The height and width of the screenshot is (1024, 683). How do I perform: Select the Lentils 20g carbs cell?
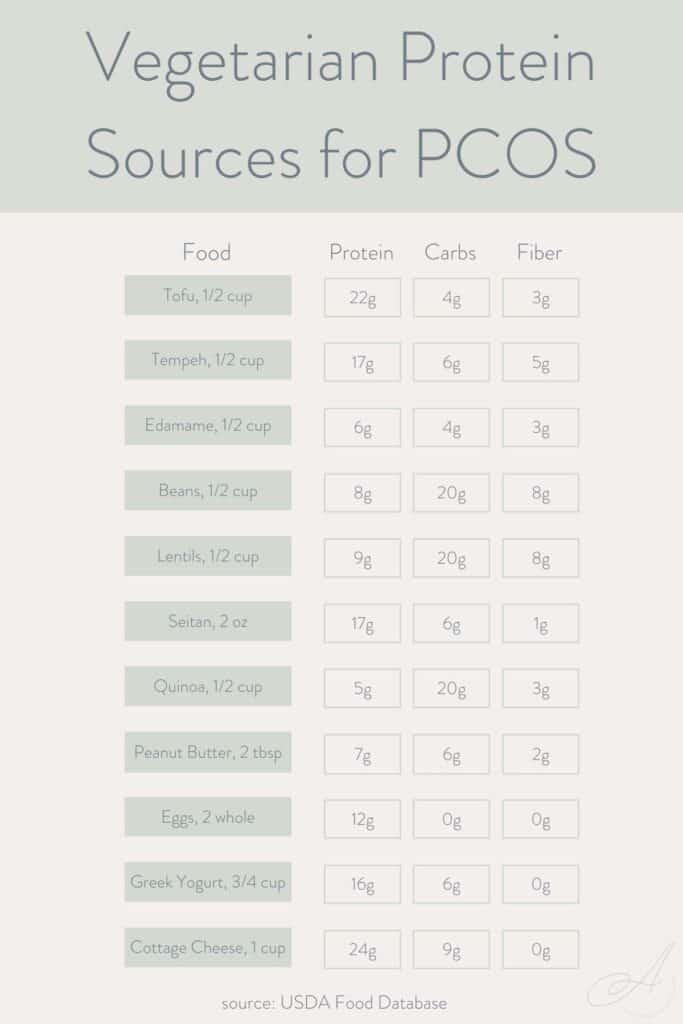point(451,558)
